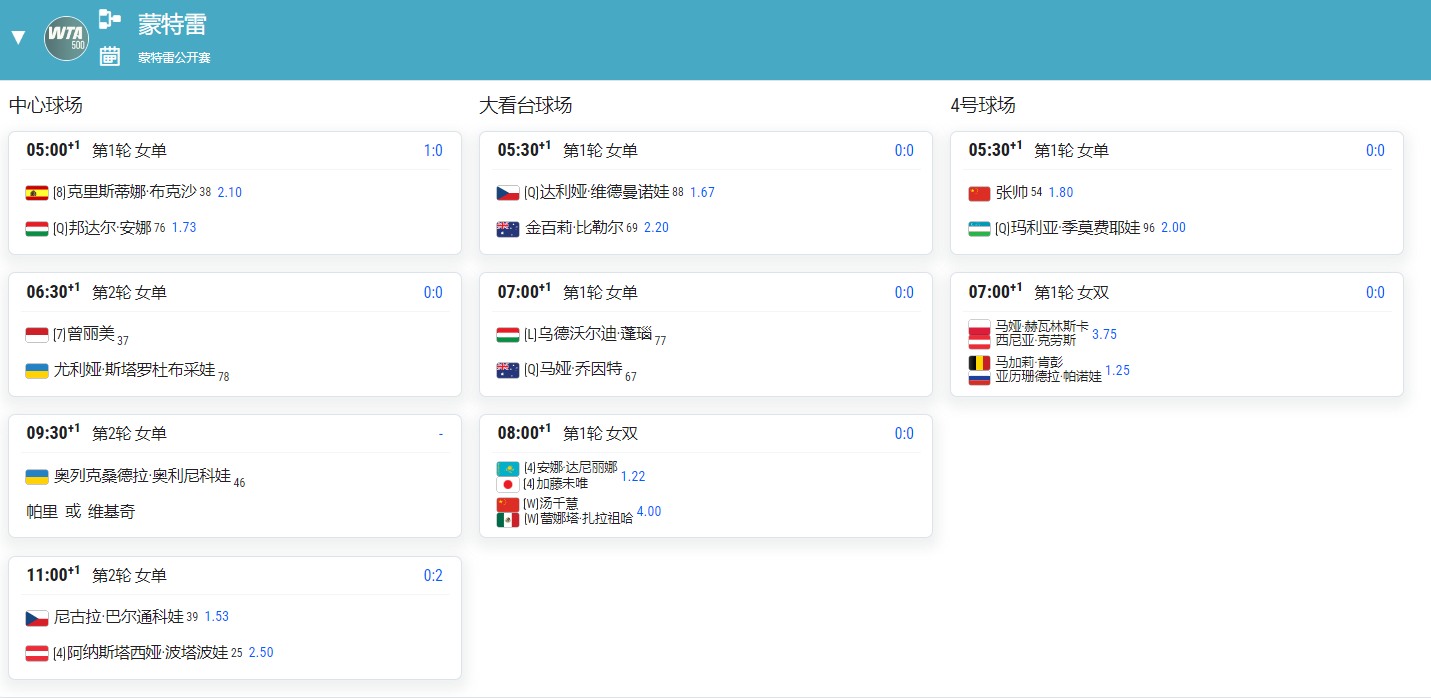This screenshot has height=698, width=1431.
Task: Open player 阿纳斯塔西娅·波塔波娃 profile
Action: (x=147, y=652)
